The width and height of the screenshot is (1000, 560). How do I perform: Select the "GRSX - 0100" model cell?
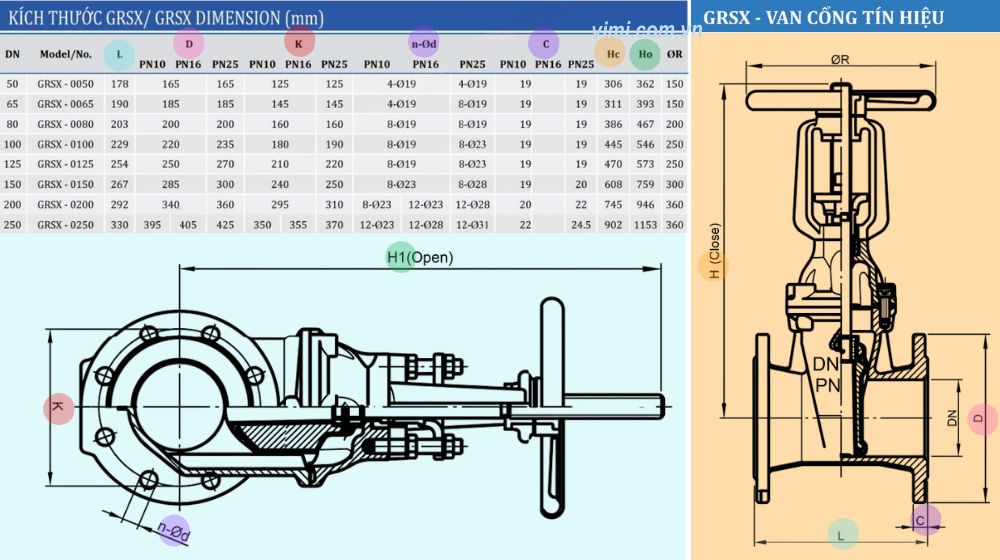[x=65, y=144]
